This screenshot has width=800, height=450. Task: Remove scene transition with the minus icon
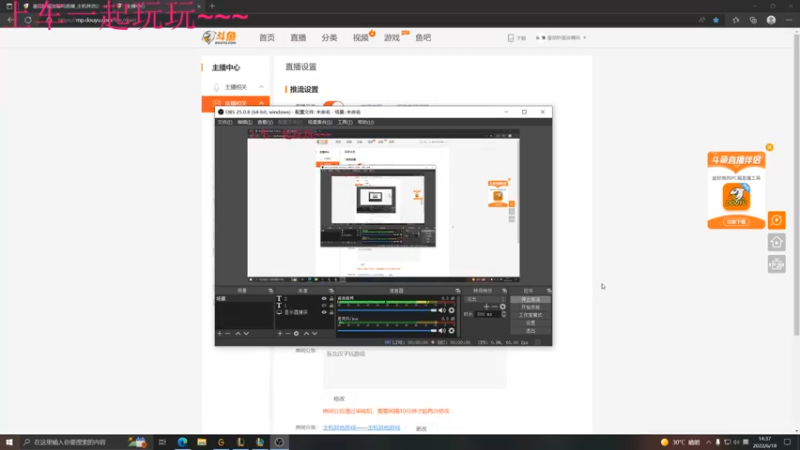pyautogui.click(x=494, y=307)
